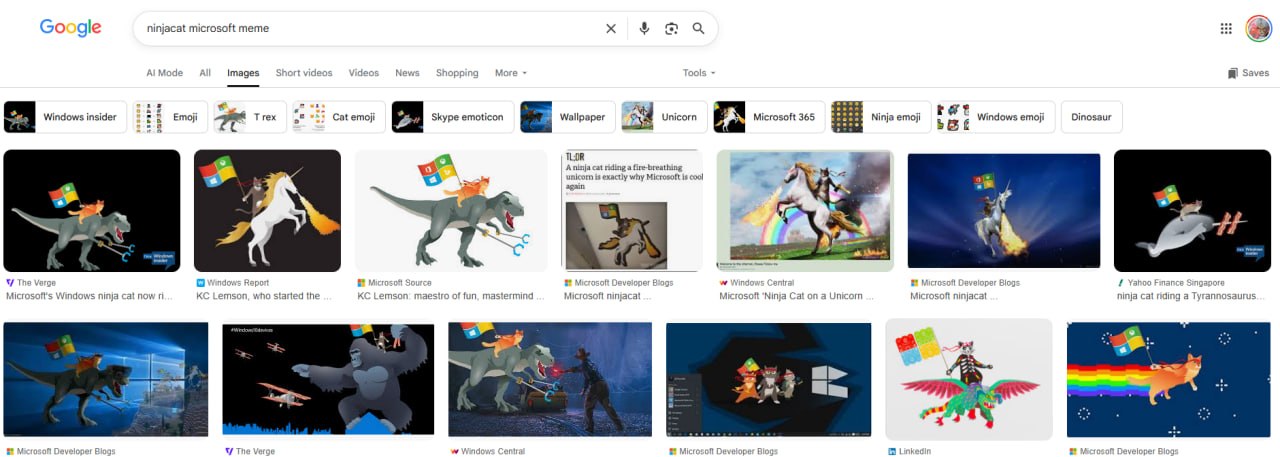Expand the More dropdown

(x=510, y=73)
